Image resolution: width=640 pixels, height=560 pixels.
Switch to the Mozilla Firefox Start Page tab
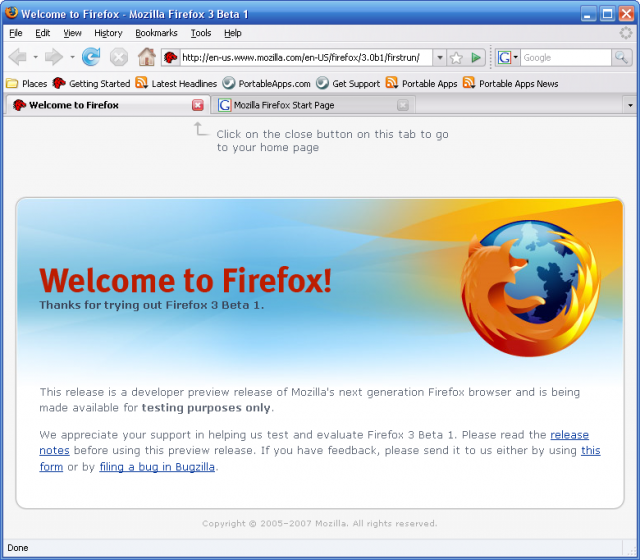[313, 105]
